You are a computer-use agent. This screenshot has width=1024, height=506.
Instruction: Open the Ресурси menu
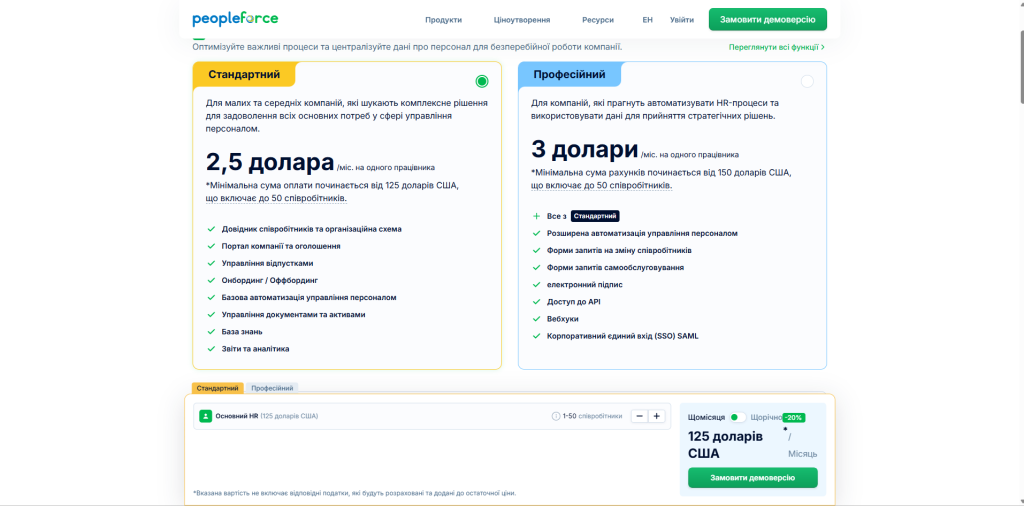point(597,20)
